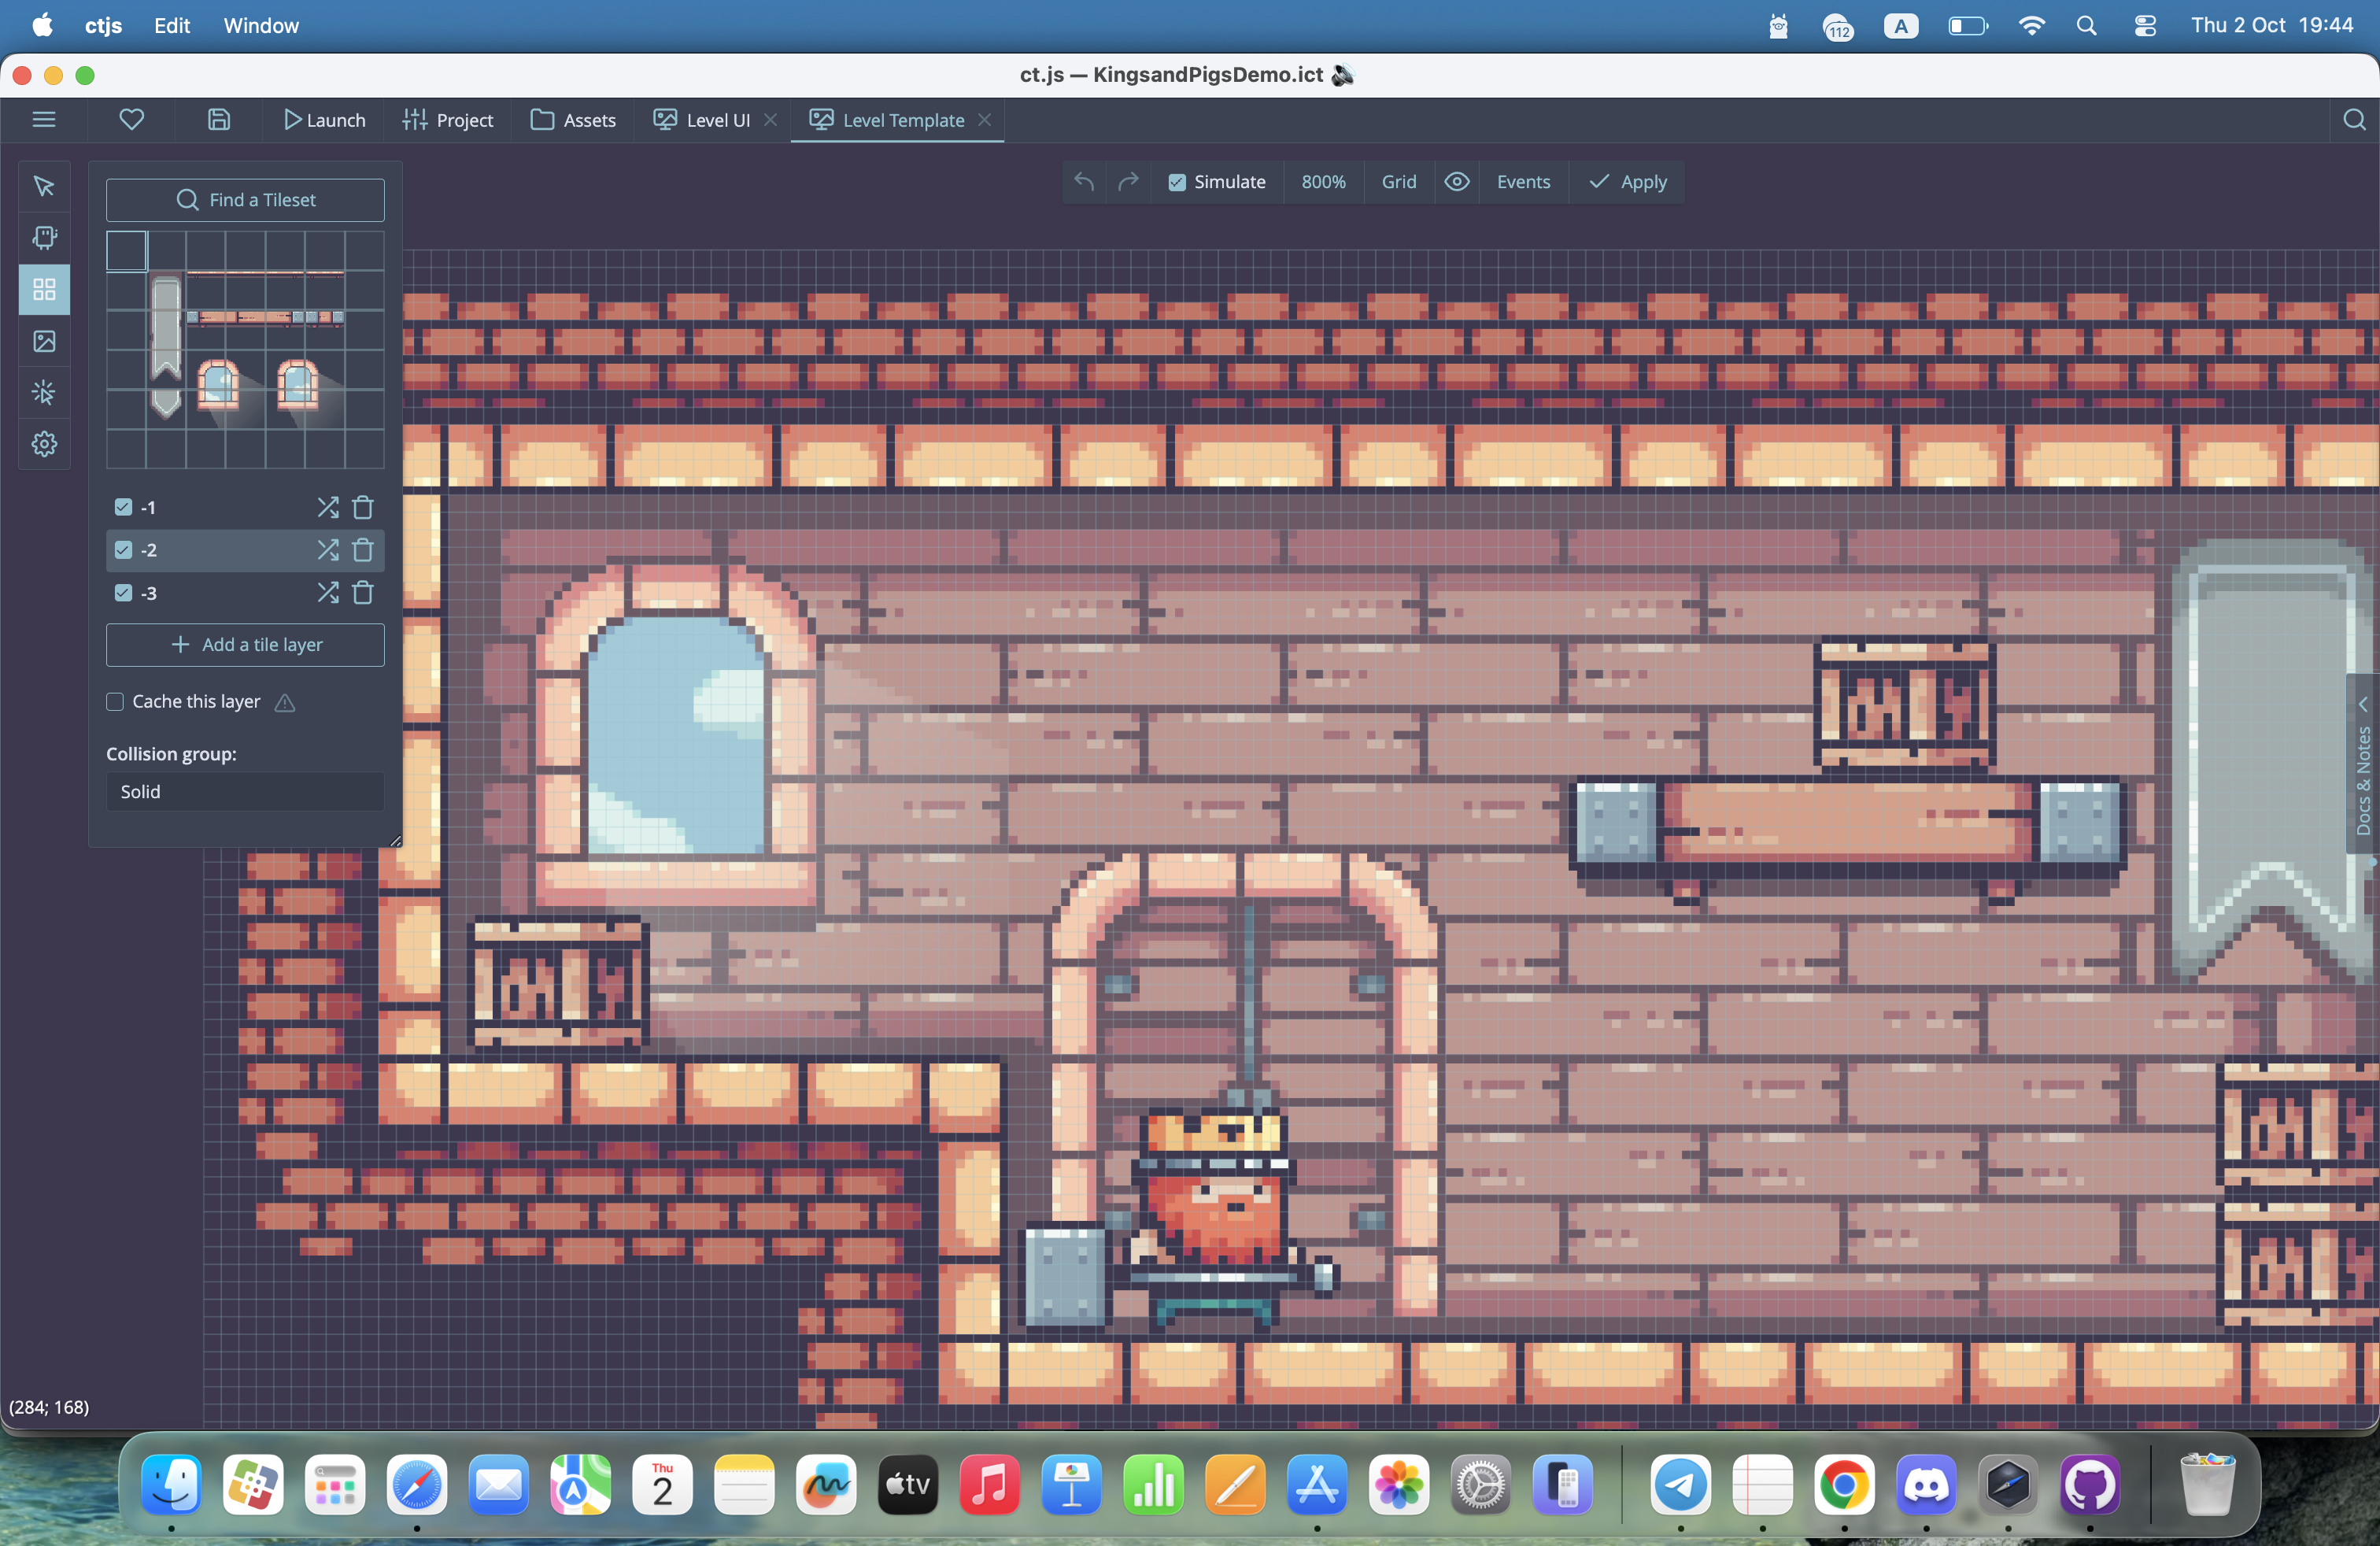Click the save project floppy icon
Screen dimensions: 2380x1546
click(219, 120)
